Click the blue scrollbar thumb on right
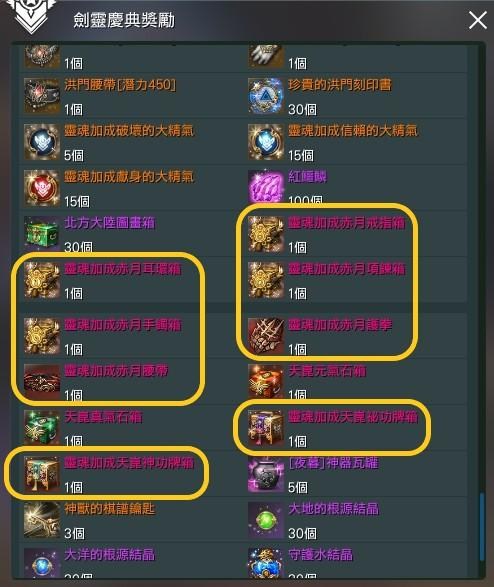Viewport: 494px width, 587px height. [482, 527]
